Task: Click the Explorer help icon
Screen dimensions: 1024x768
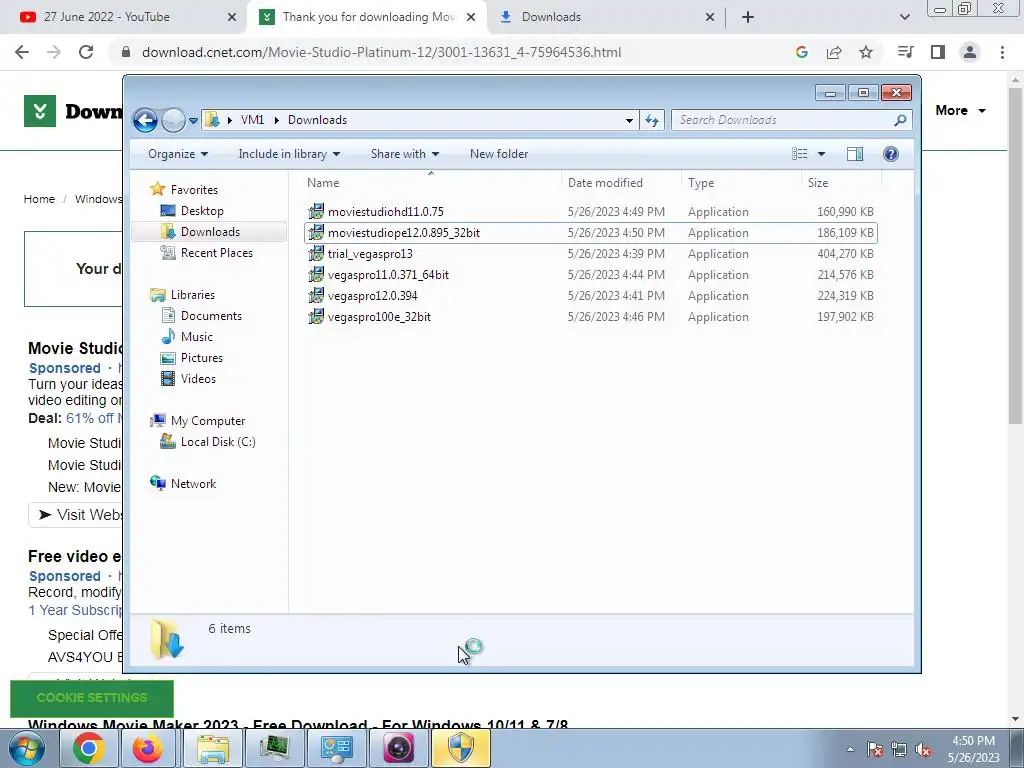Action: [891, 154]
